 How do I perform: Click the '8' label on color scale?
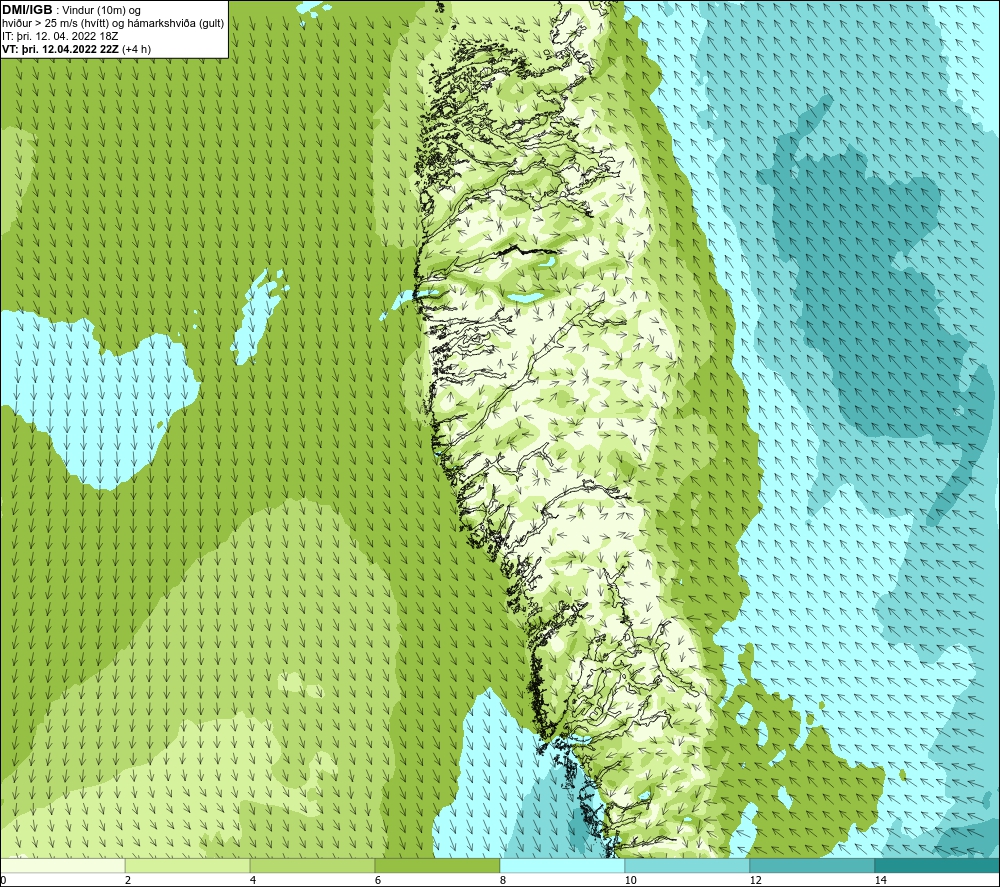pos(503,880)
